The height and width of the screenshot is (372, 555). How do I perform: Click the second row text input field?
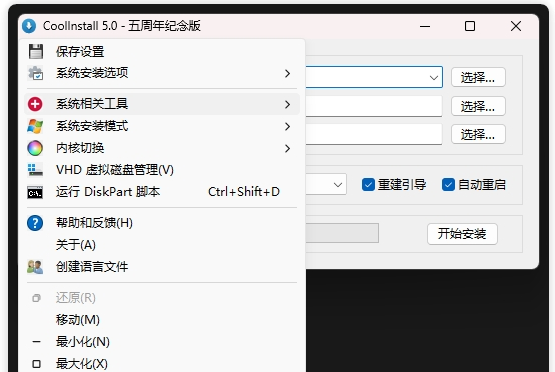374,106
